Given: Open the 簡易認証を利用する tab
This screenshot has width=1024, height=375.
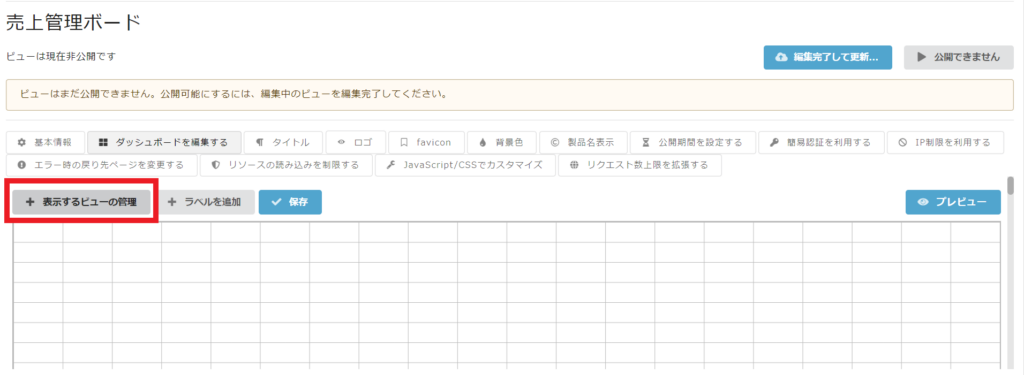Looking at the screenshot, I should pyautogui.click(x=821, y=142).
